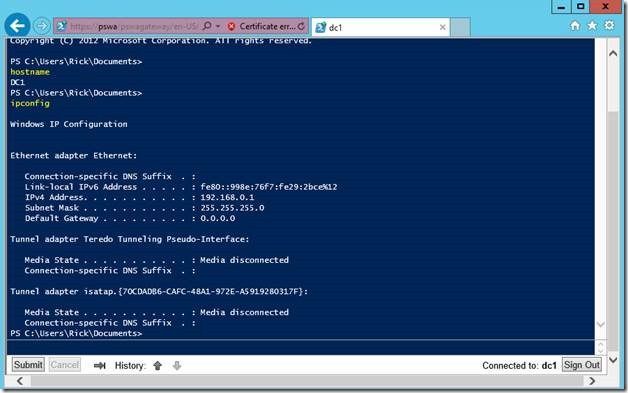The width and height of the screenshot is (628, 393).
Task: Click the Teredo Tunneling adapter heading
Action: (x=130, y=239)
